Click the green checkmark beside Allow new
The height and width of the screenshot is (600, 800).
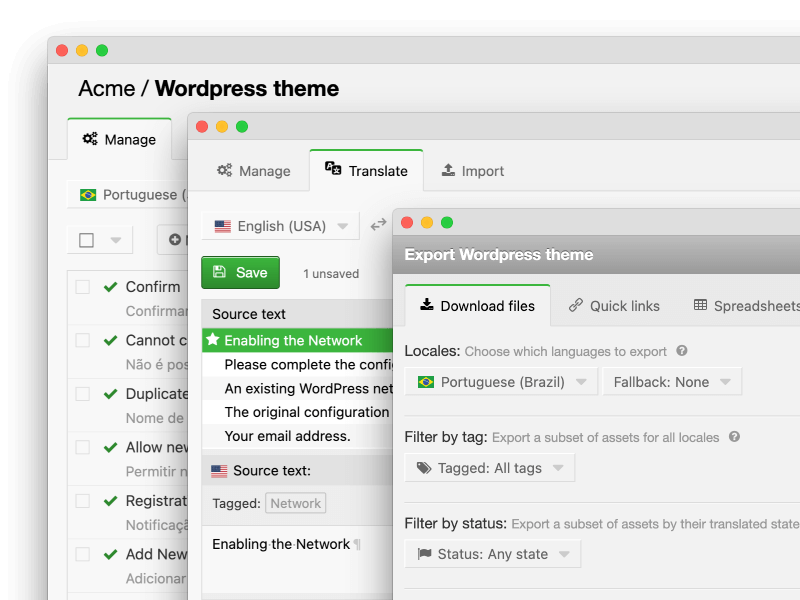coord(111,447)
